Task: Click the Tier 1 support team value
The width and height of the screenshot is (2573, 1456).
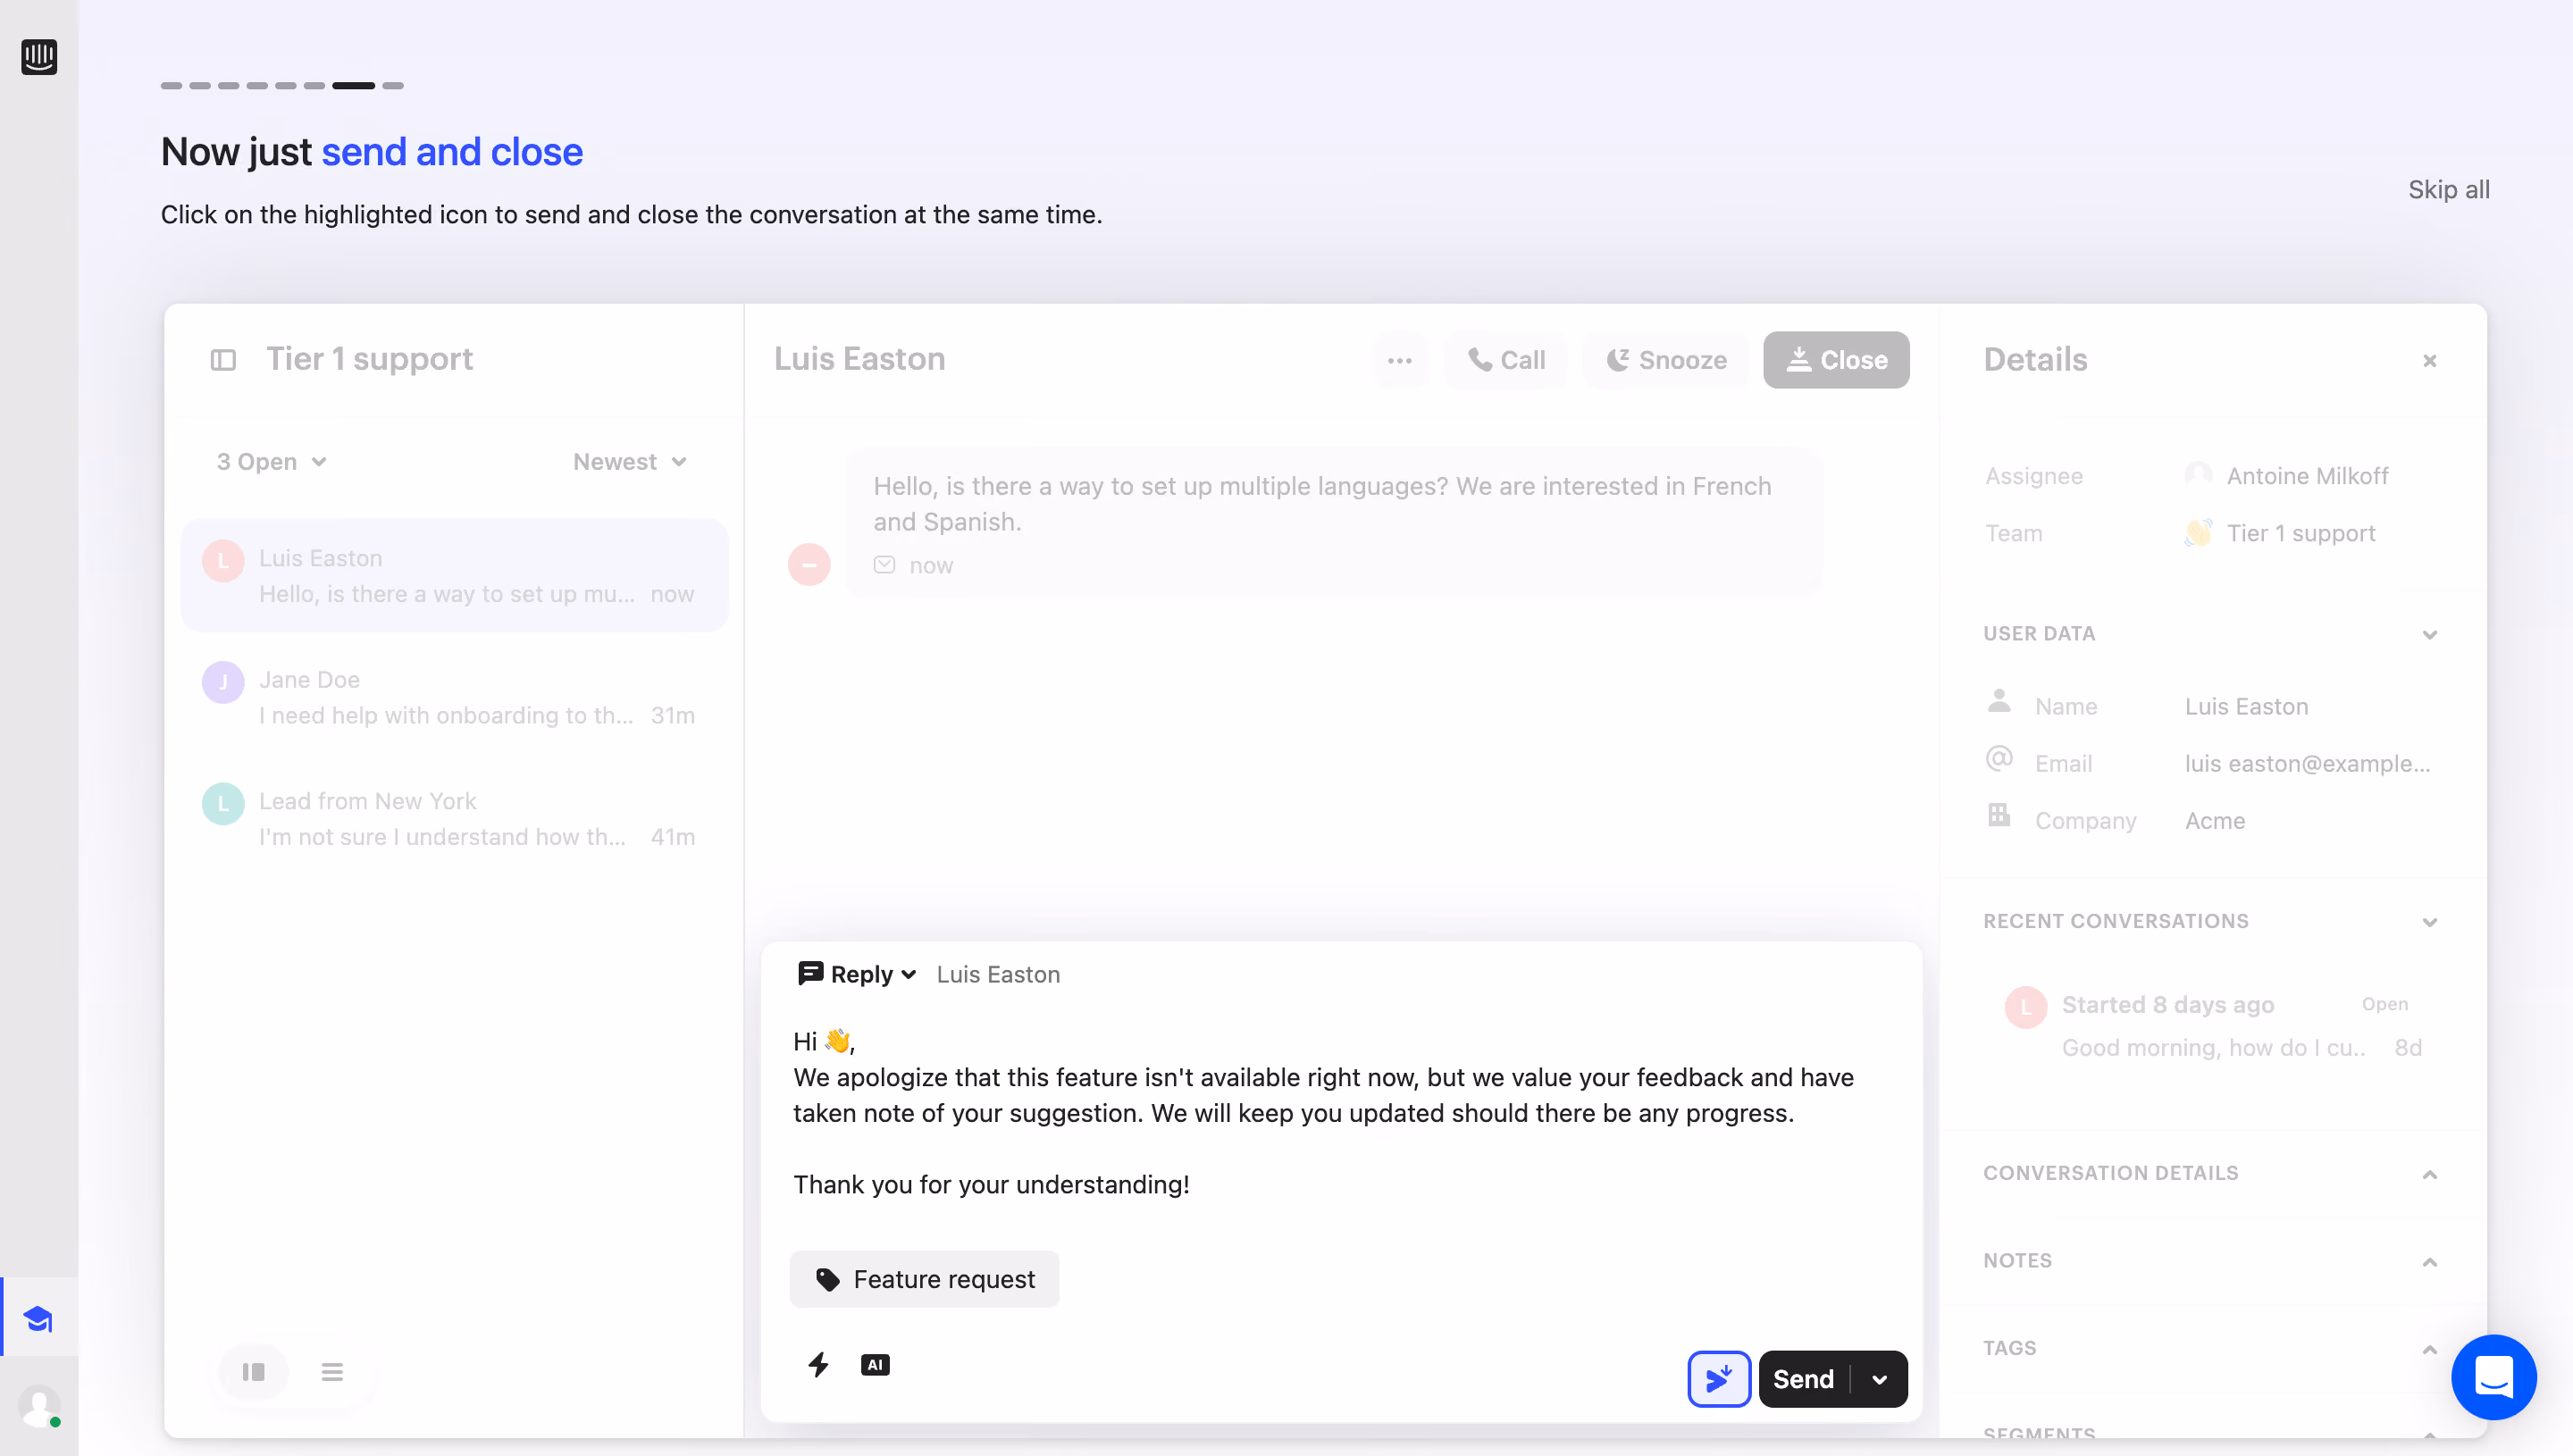Action: [2300, 532]
